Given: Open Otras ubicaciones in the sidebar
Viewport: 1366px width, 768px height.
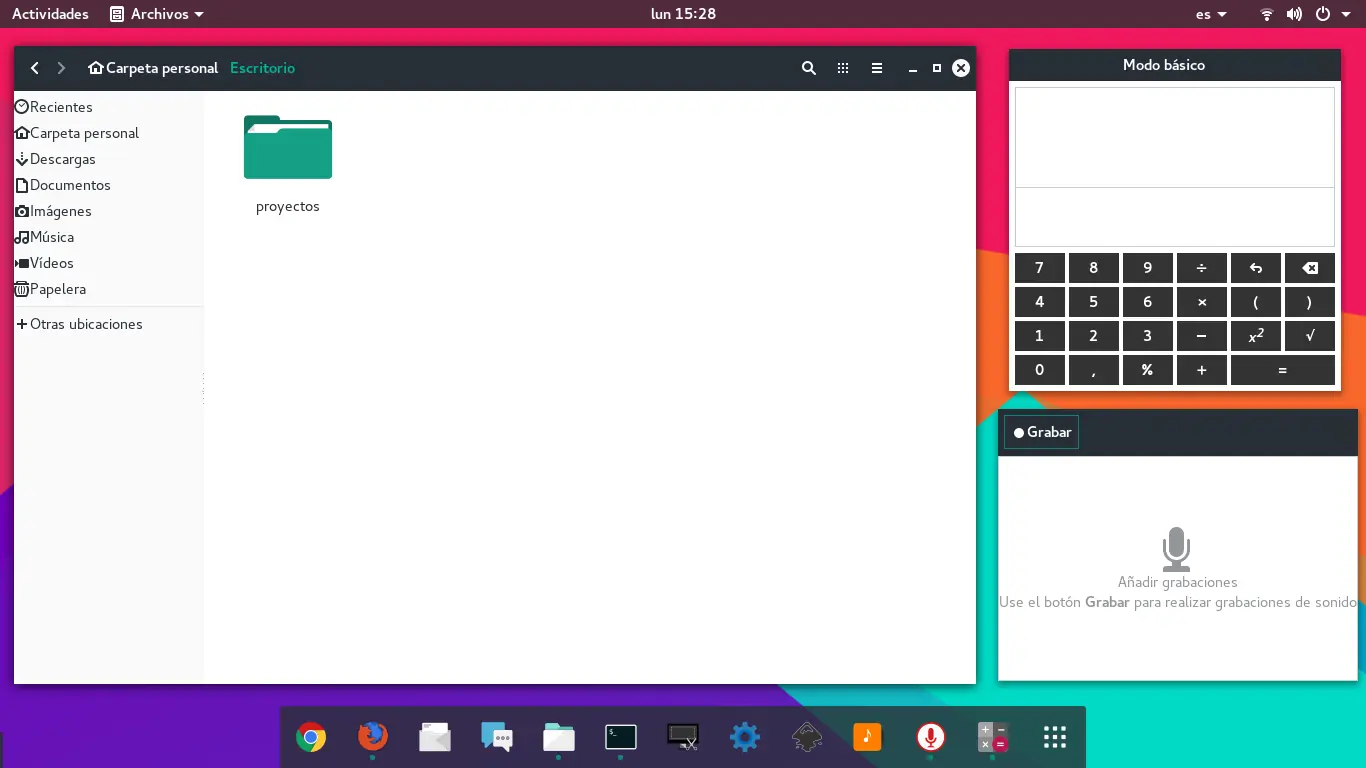Looking at the screenshot, I should tap(87, 324).
